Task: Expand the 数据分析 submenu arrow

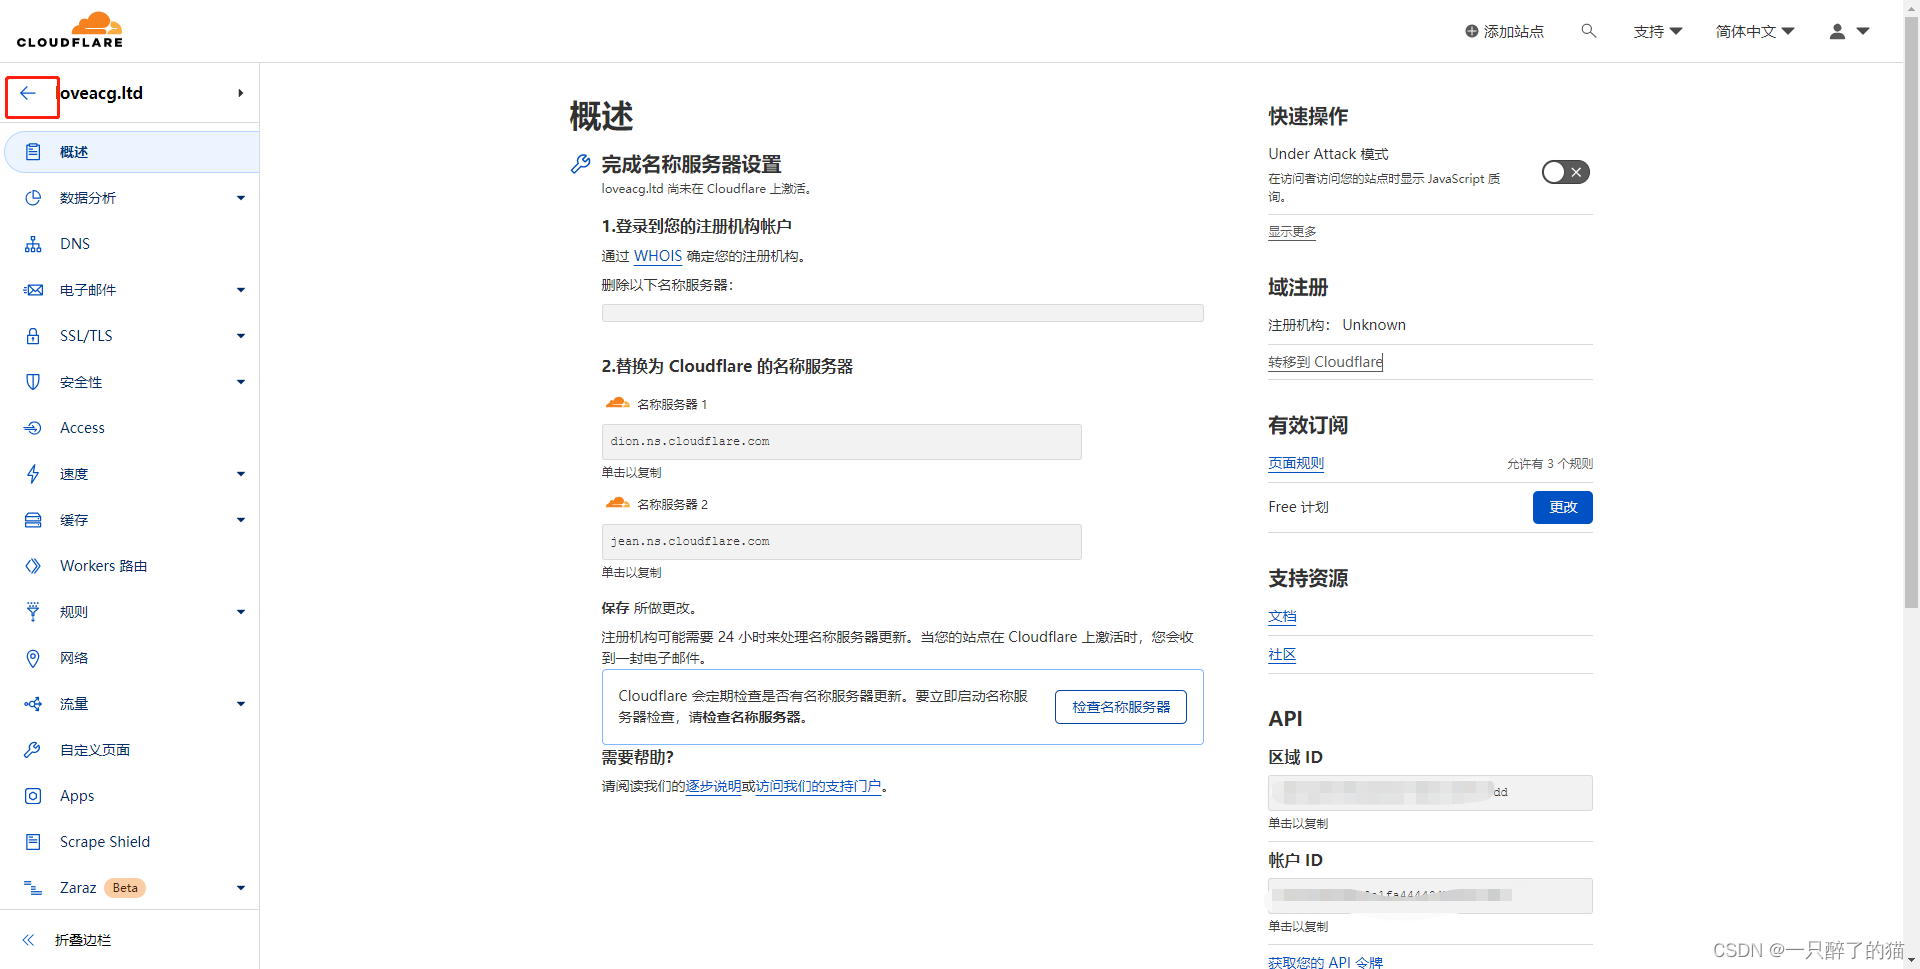Action: 241,198
